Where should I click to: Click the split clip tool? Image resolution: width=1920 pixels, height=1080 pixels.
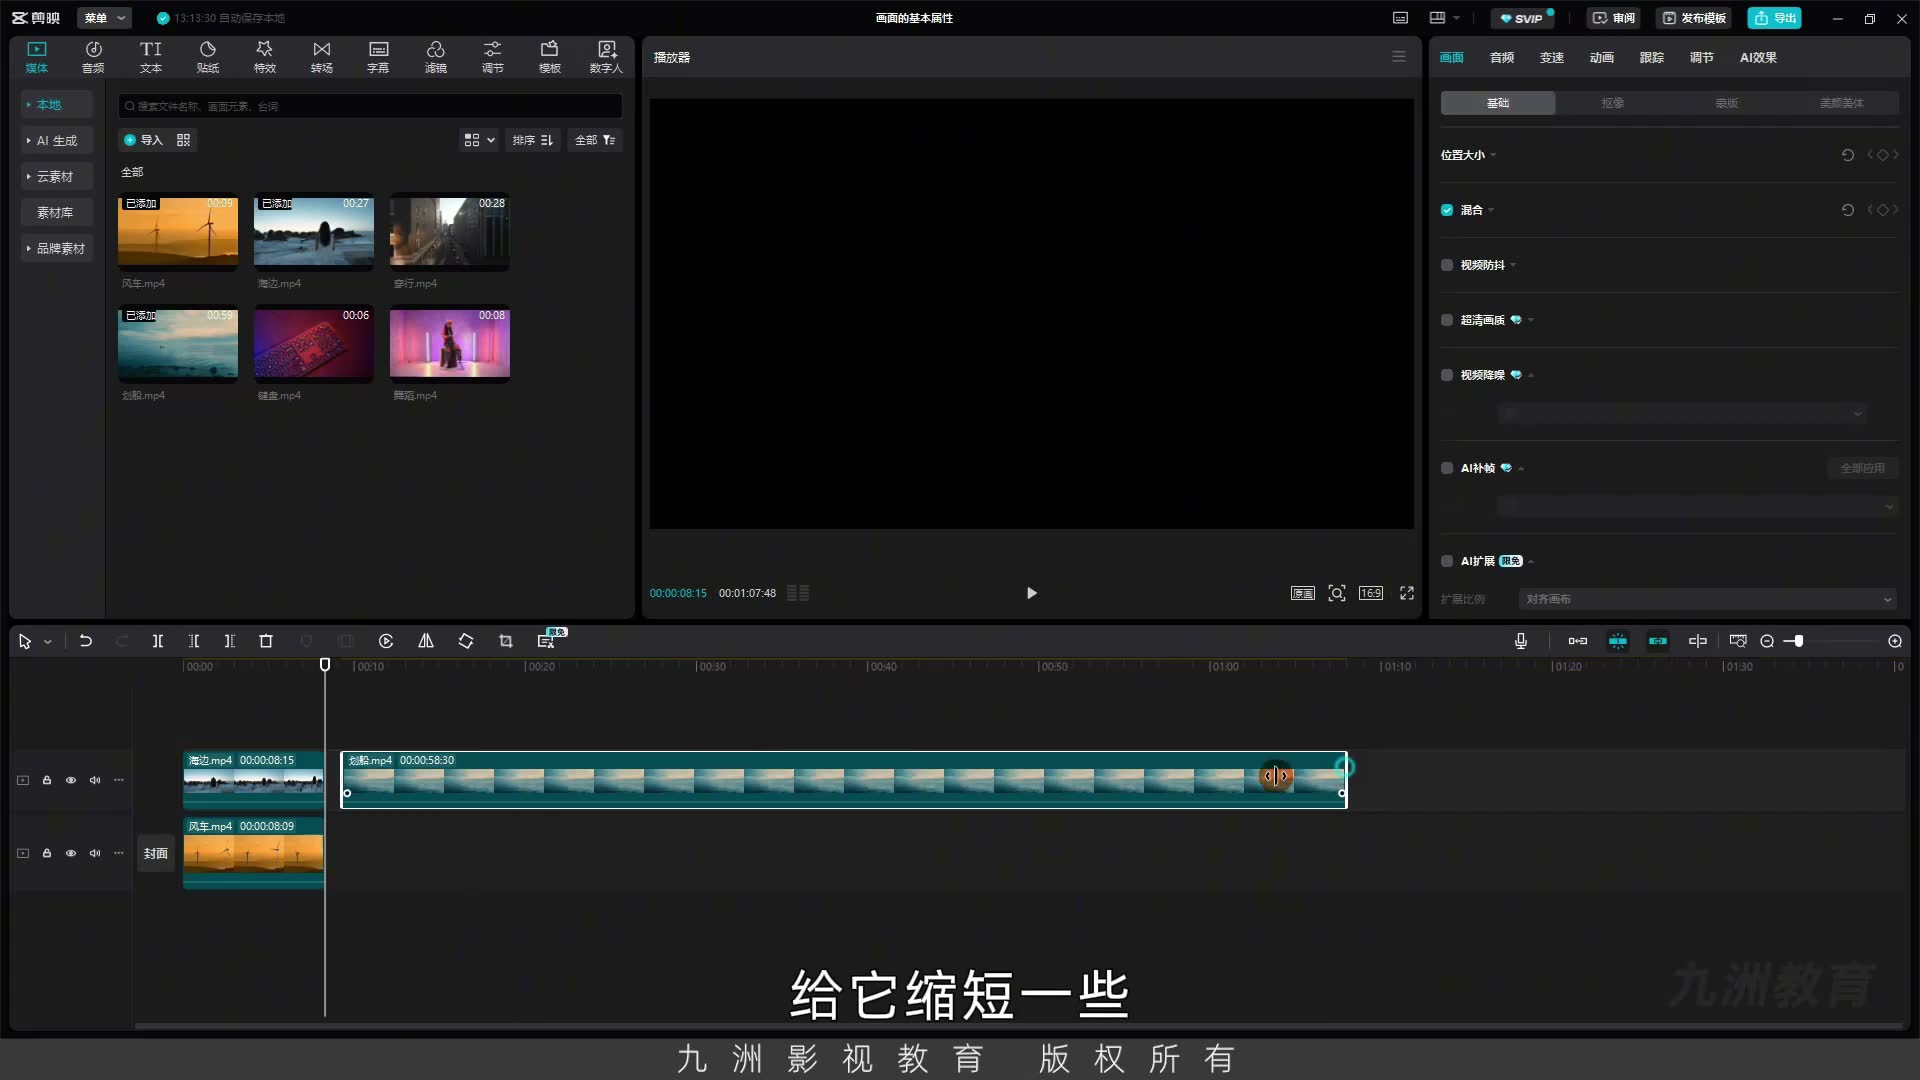[x=158, y=641]
